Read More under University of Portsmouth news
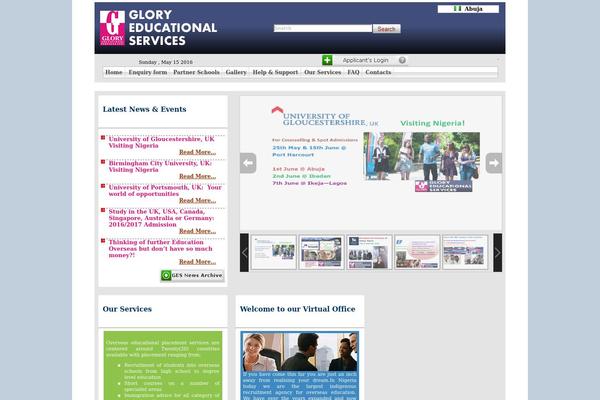The height and width of the screenshot is (400, 600). (197, 200)
